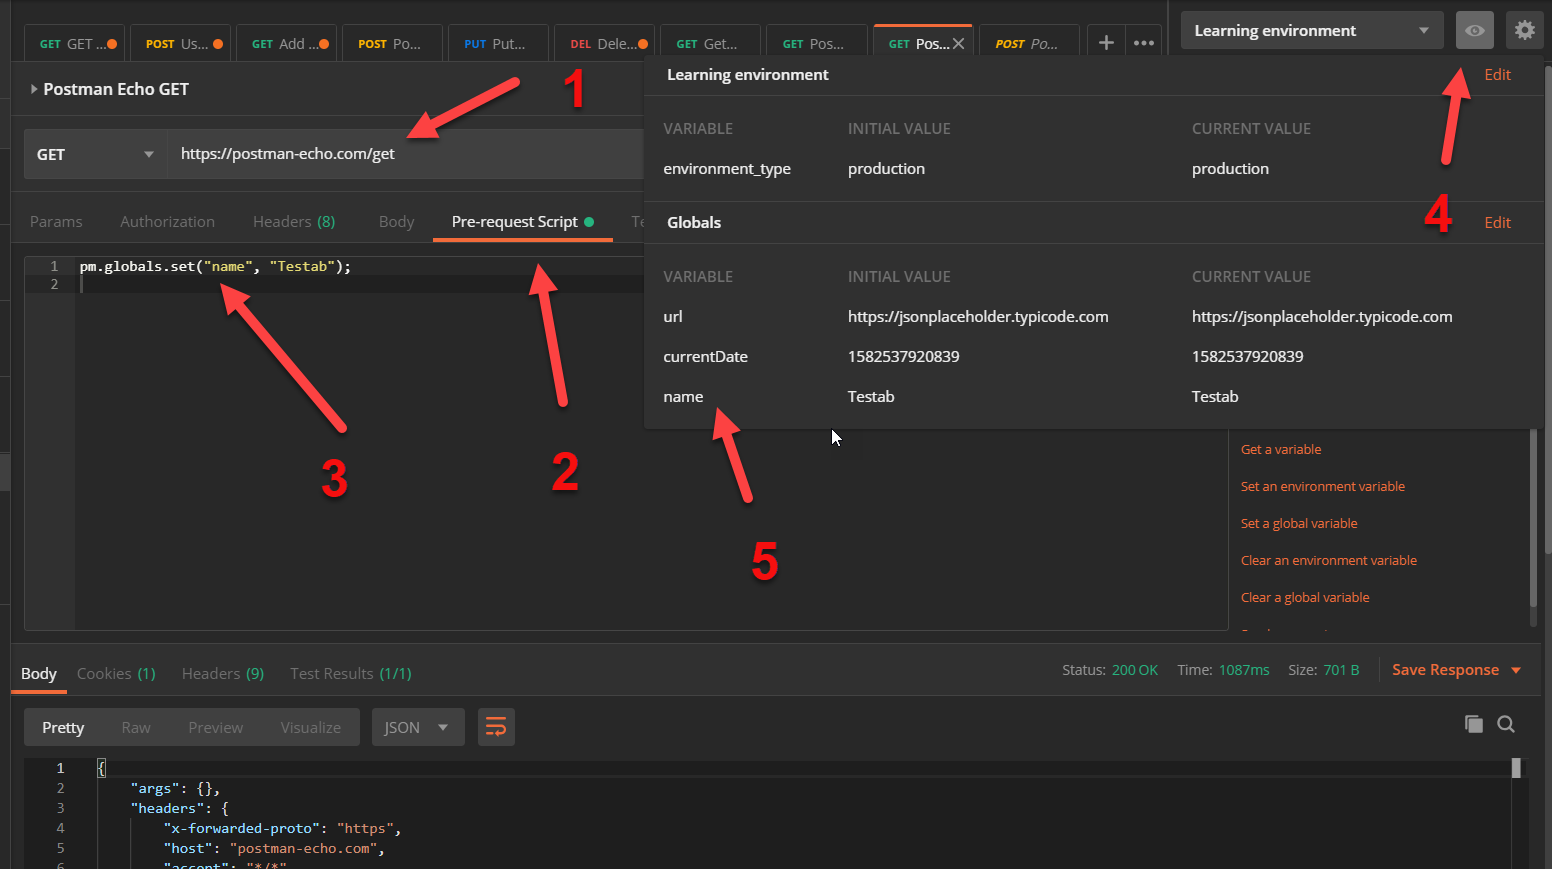Open response Headers (9) tab
Screen dimensions: 1552x869
coord(223,673)
